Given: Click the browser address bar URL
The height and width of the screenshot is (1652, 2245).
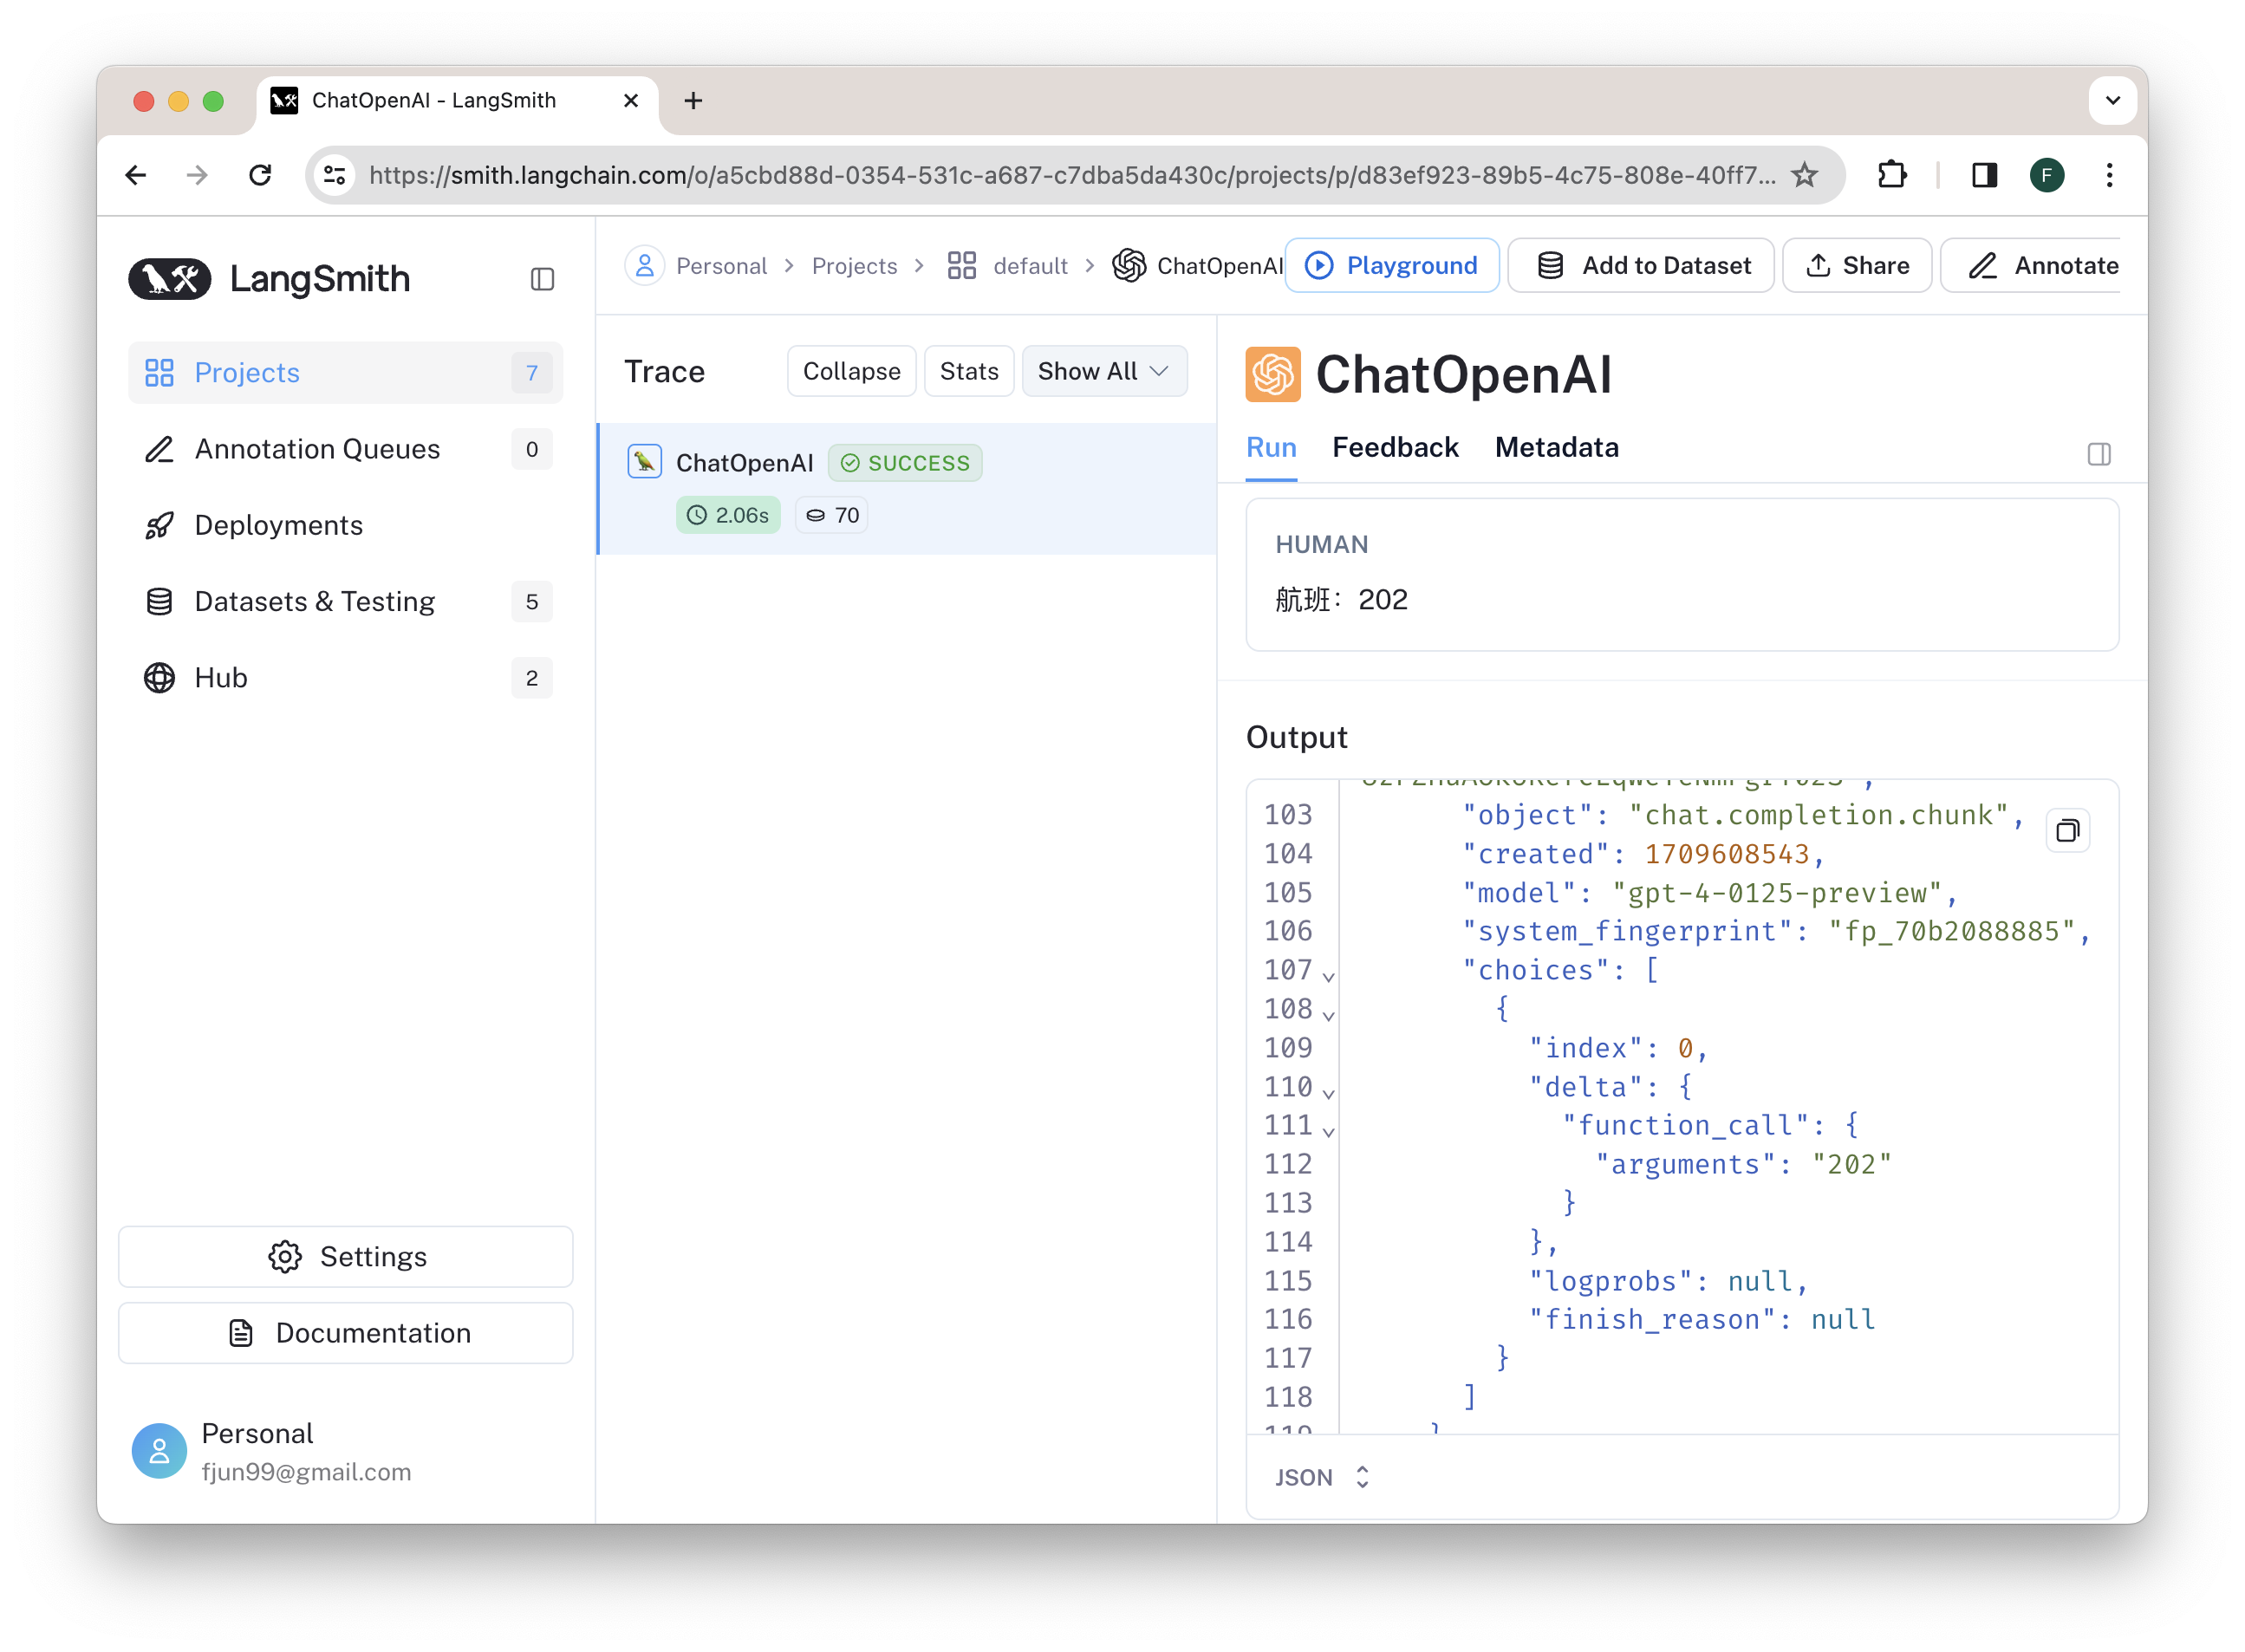Looking at the screenshot, I should pos(1071,175).
